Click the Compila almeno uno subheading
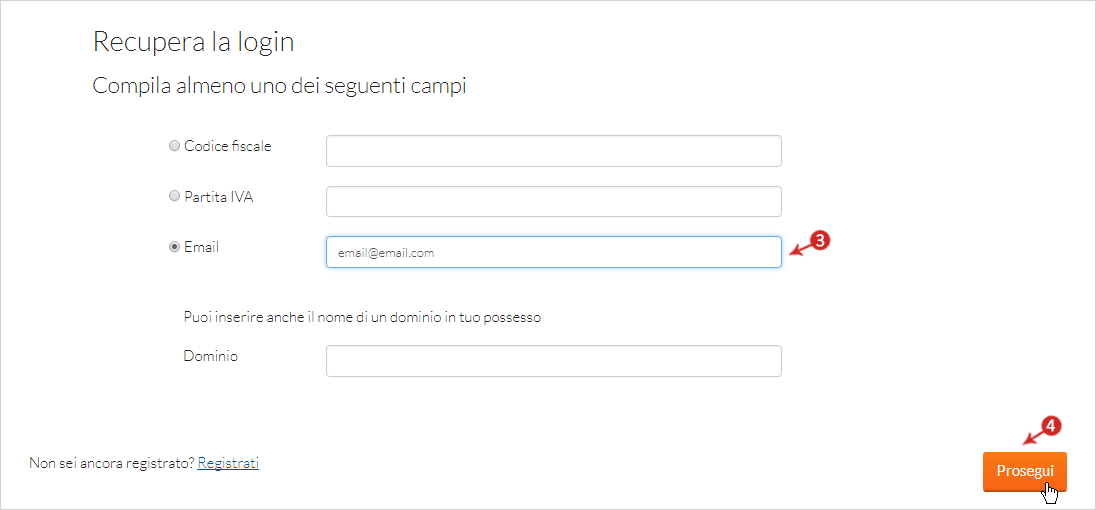The image size is (1096, 510). [x=280, y=87]
